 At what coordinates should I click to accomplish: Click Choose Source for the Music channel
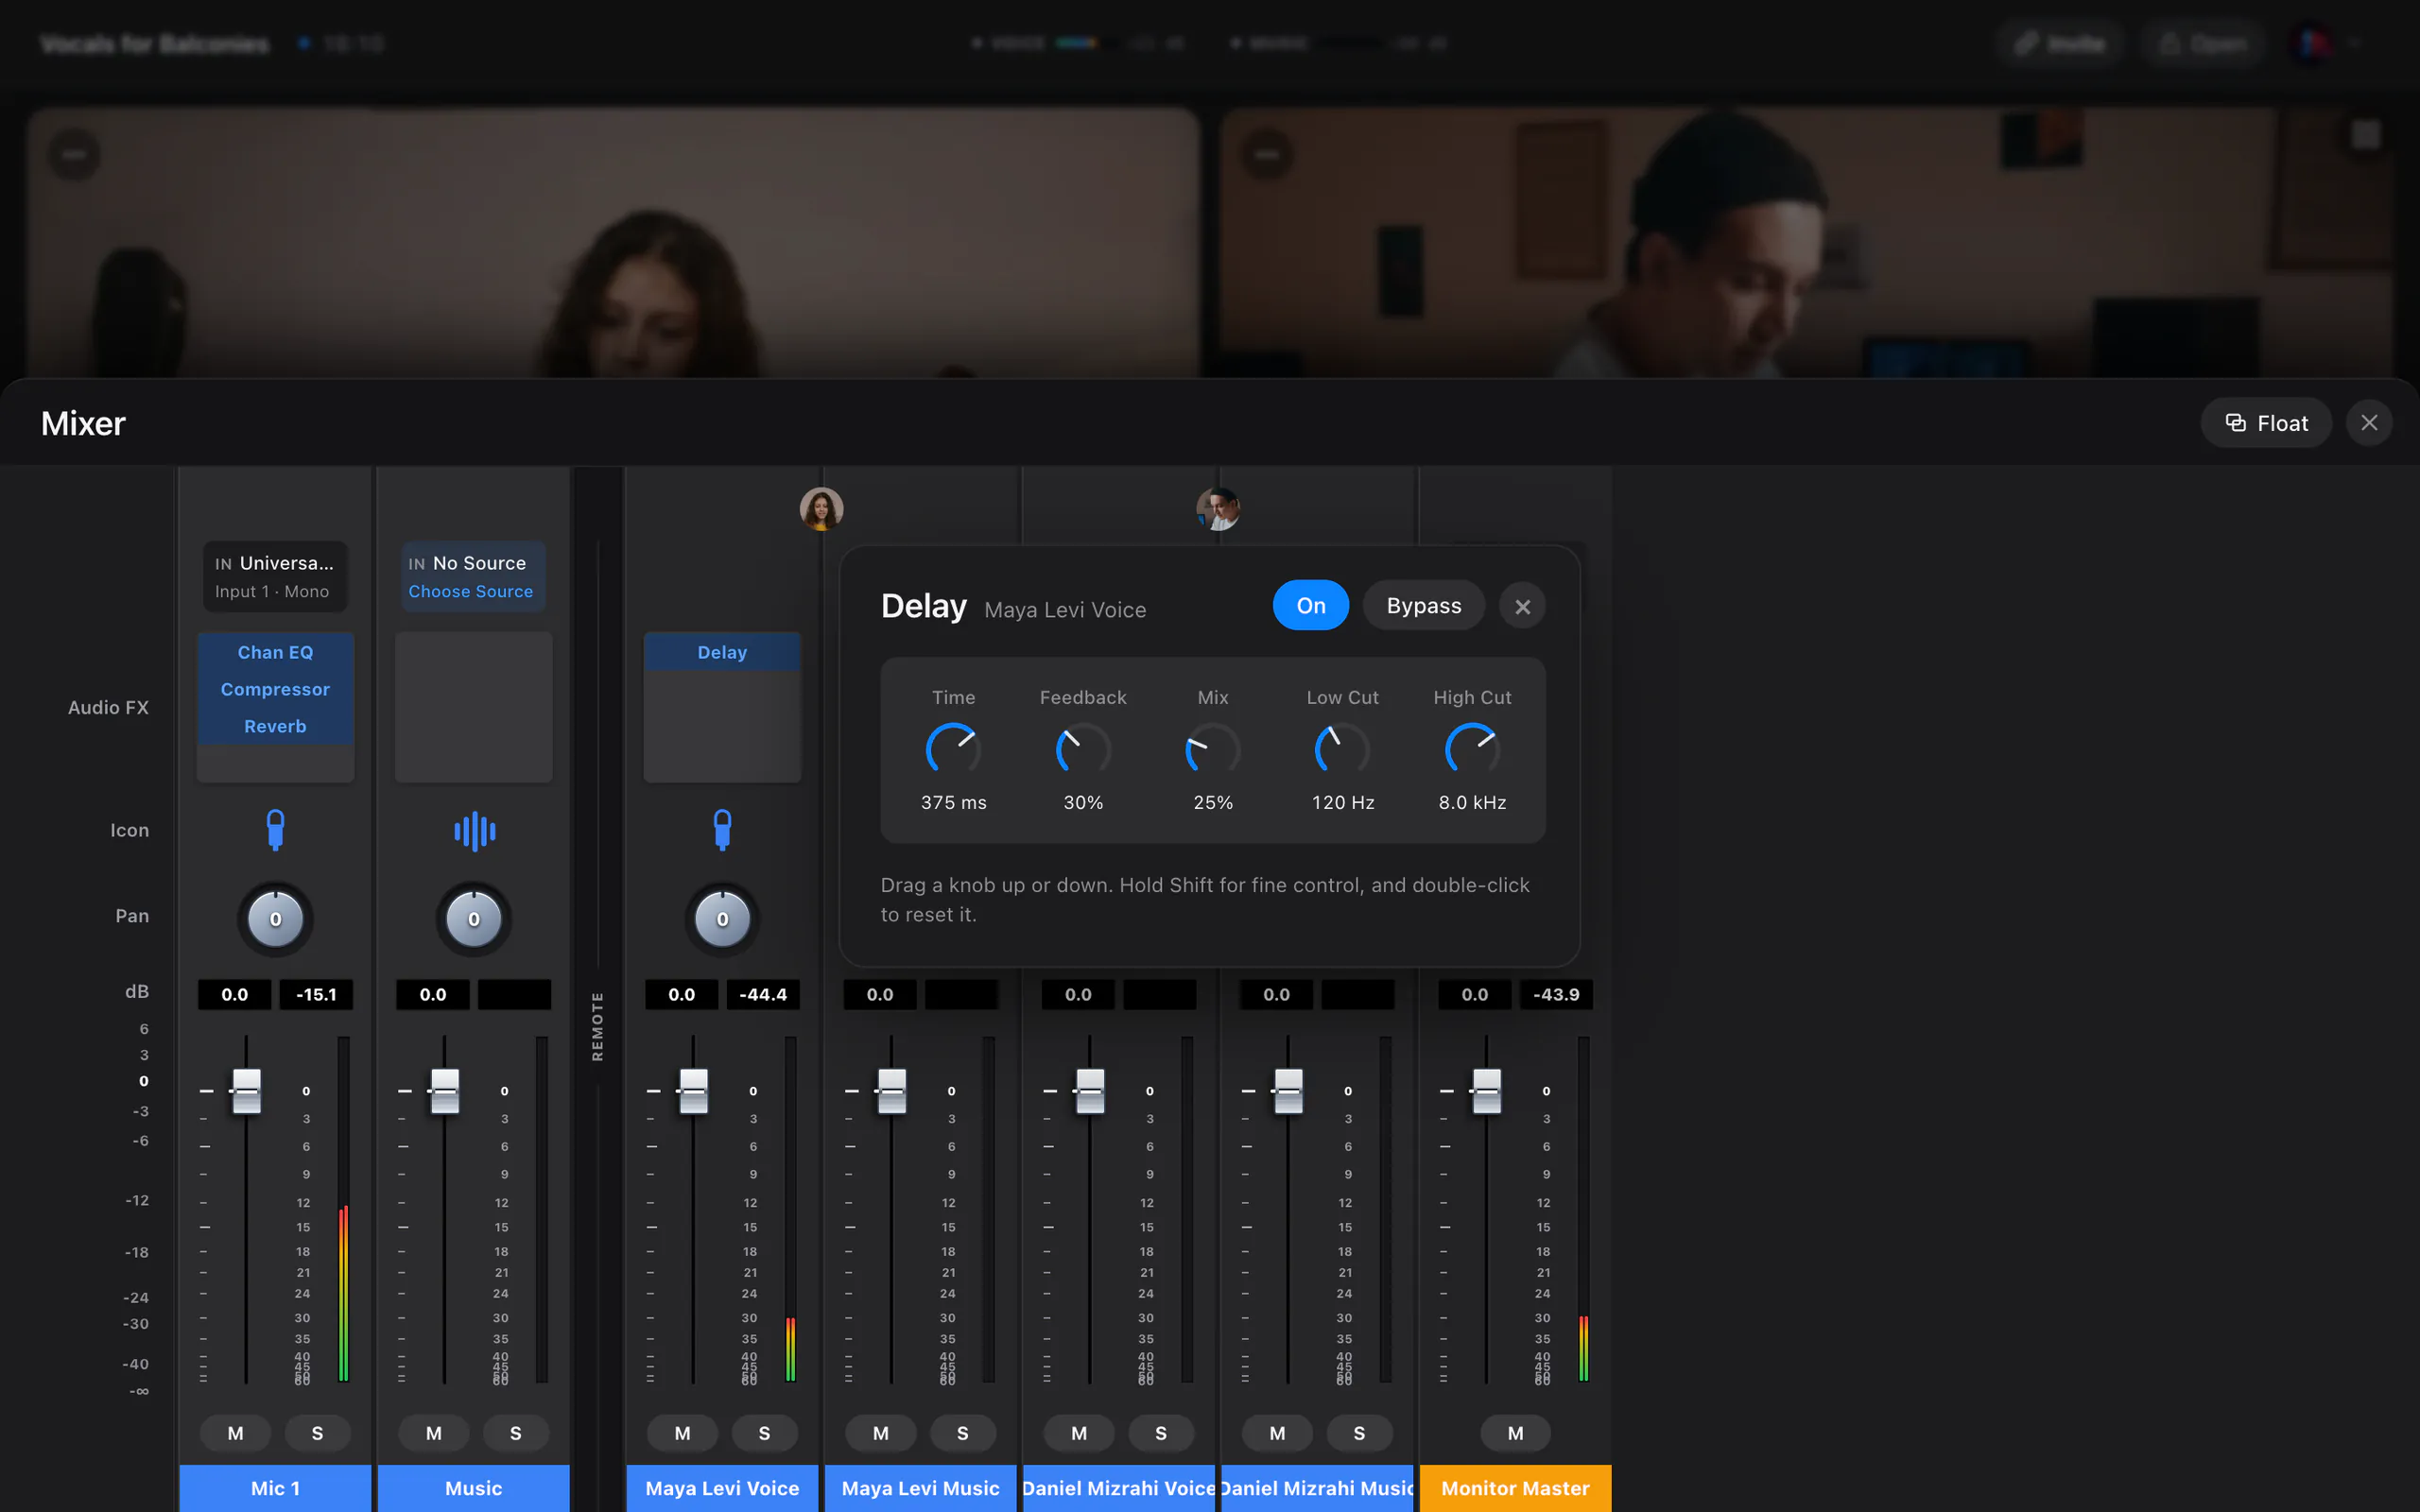[x=470, y=591]
